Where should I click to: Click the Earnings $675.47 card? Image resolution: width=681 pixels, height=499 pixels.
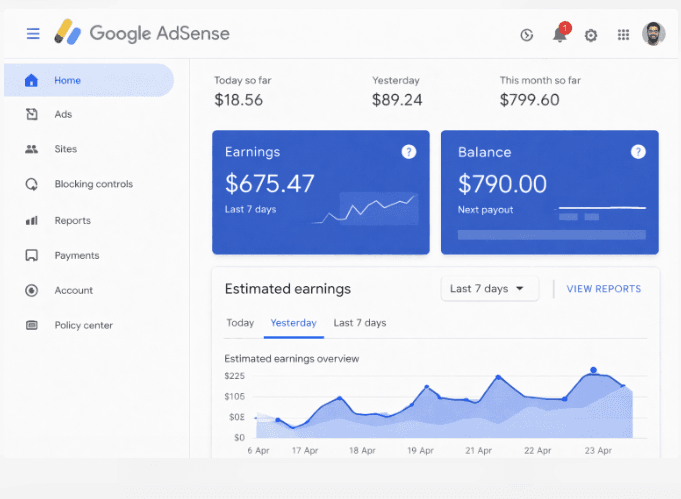(321, 192)
